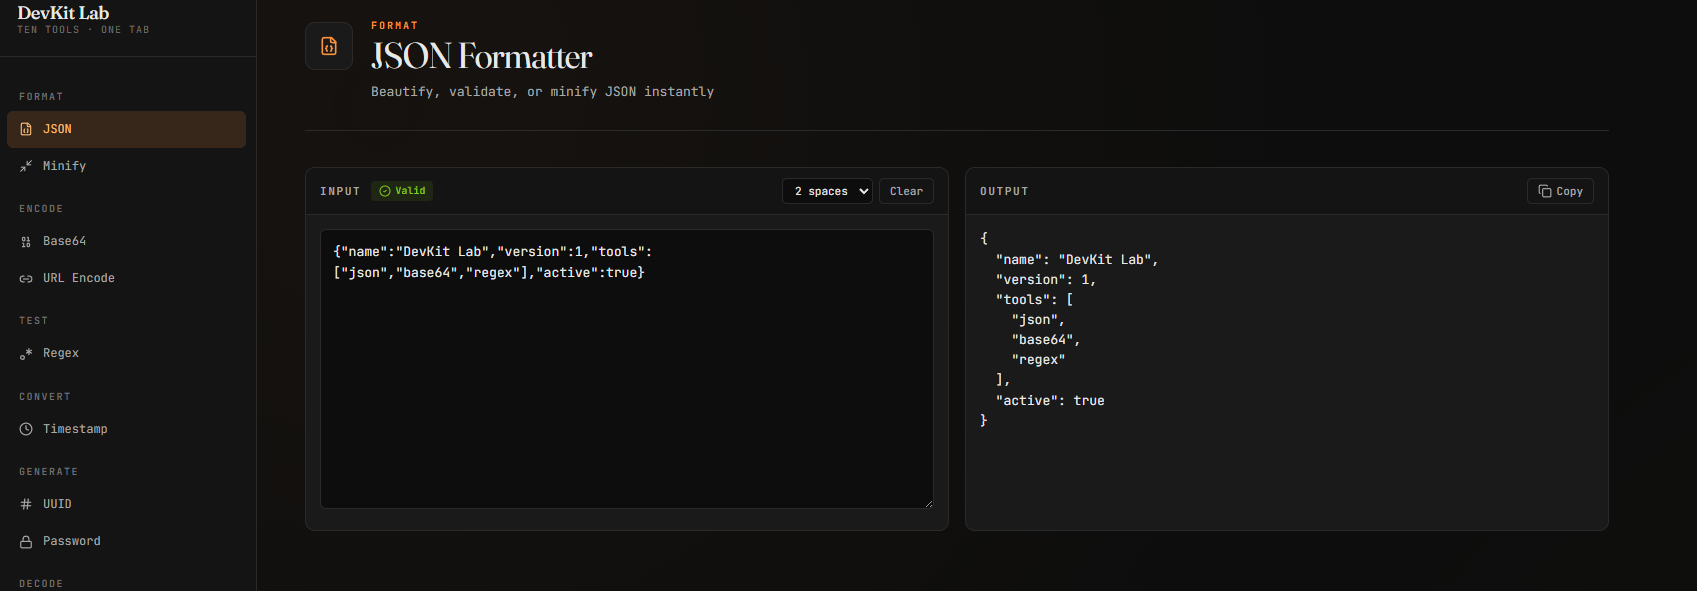The height and width of the screenshot is (591, 1697).
Task: Click the Timestamp clock icon
Action: 26,429
